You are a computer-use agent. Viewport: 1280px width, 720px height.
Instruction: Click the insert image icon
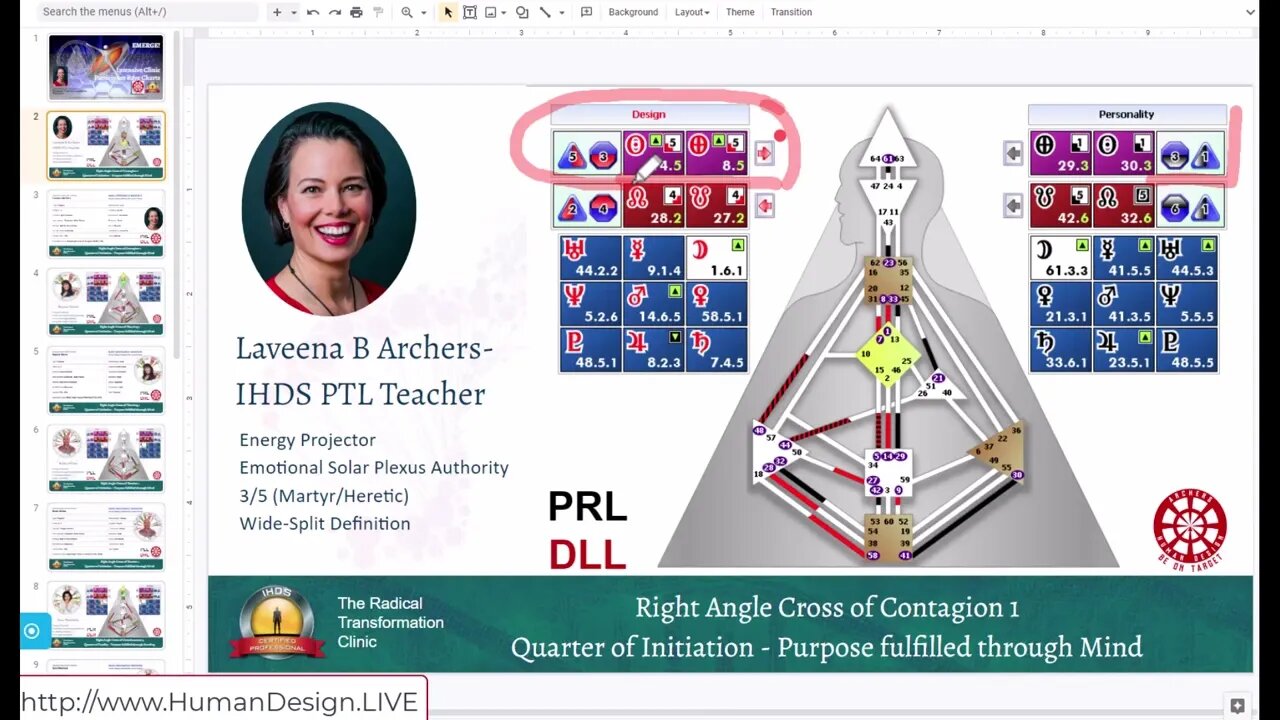coord(490,12)
